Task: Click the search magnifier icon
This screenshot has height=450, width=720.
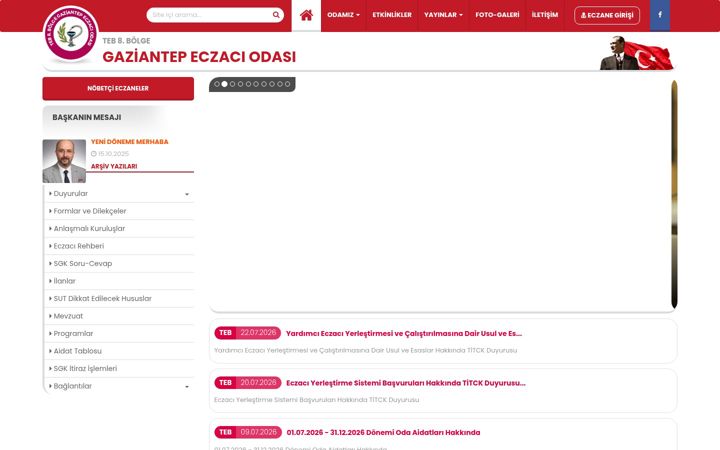Action: coord(276,15)
